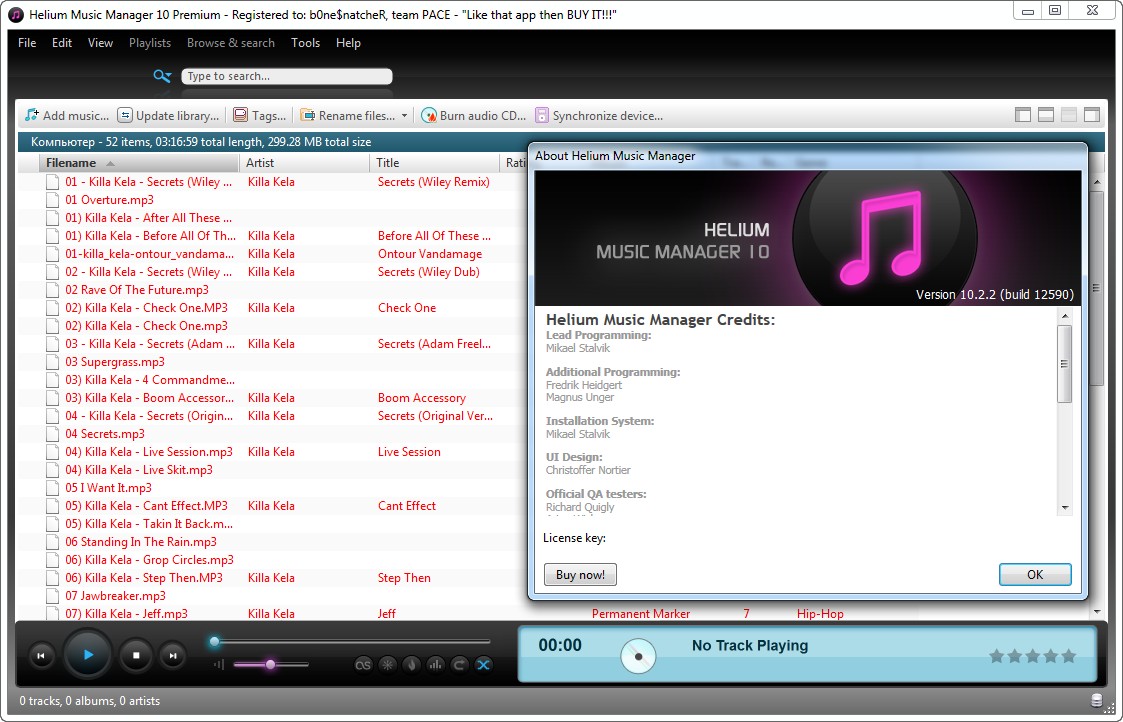The width and height of the screenshot is (1123, 722).
Task: Select the file 03 Supergrass.mp3
Action: tap(115, 362)
